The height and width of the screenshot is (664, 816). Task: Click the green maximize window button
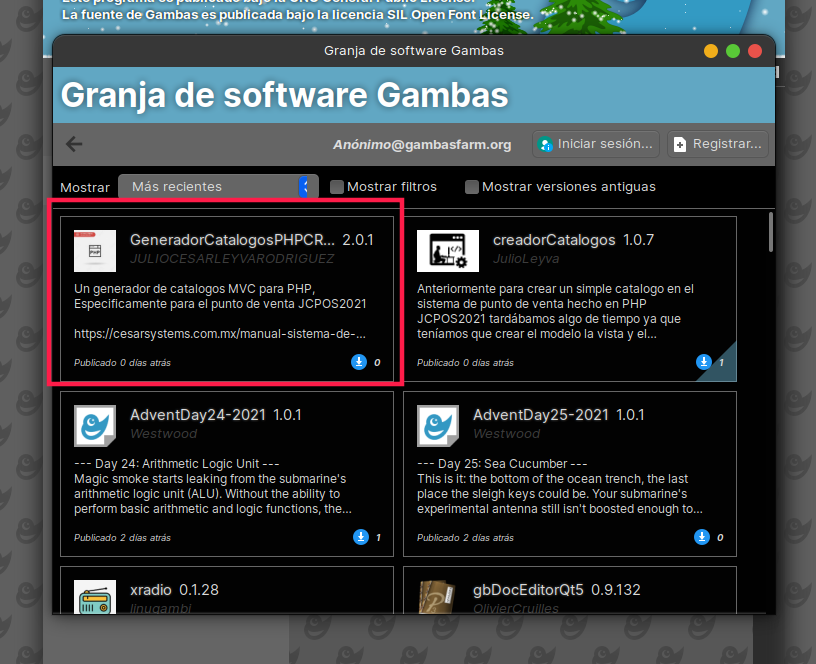pos(733,51)
